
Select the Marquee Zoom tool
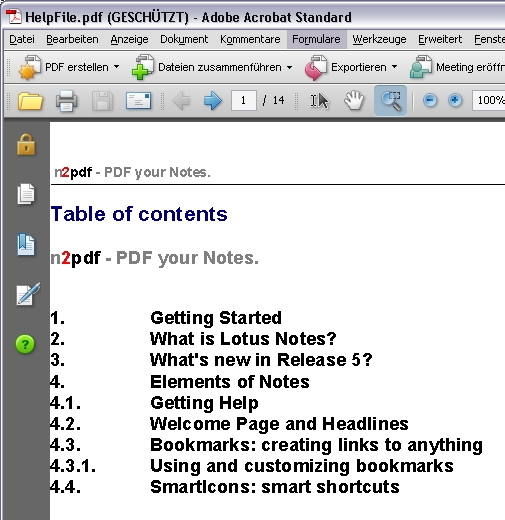click(x=390, y=100)
